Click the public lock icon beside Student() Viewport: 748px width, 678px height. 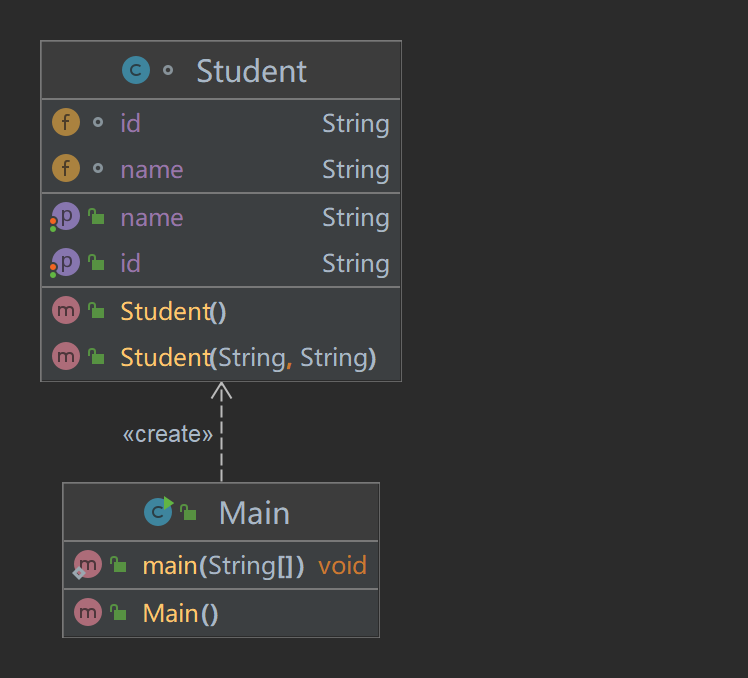pos(96,311)
